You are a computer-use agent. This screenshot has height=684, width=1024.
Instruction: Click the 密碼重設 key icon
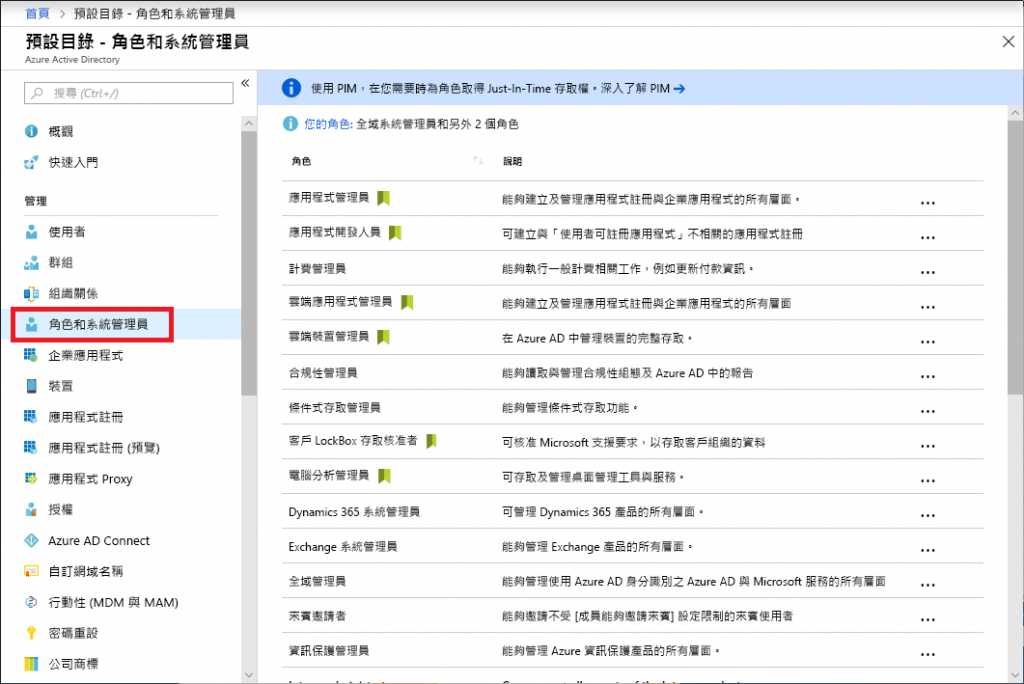[x=31, y=632]
